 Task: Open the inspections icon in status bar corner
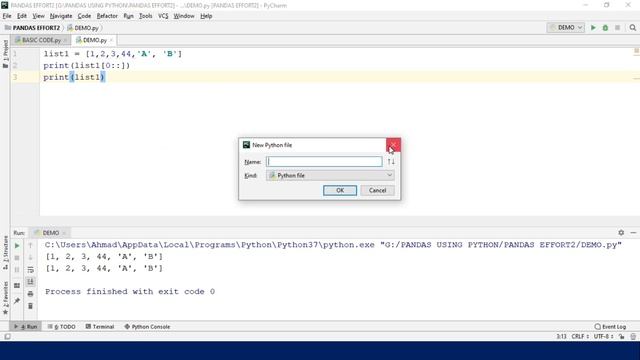pyautogui.click(x=633, y=336)
